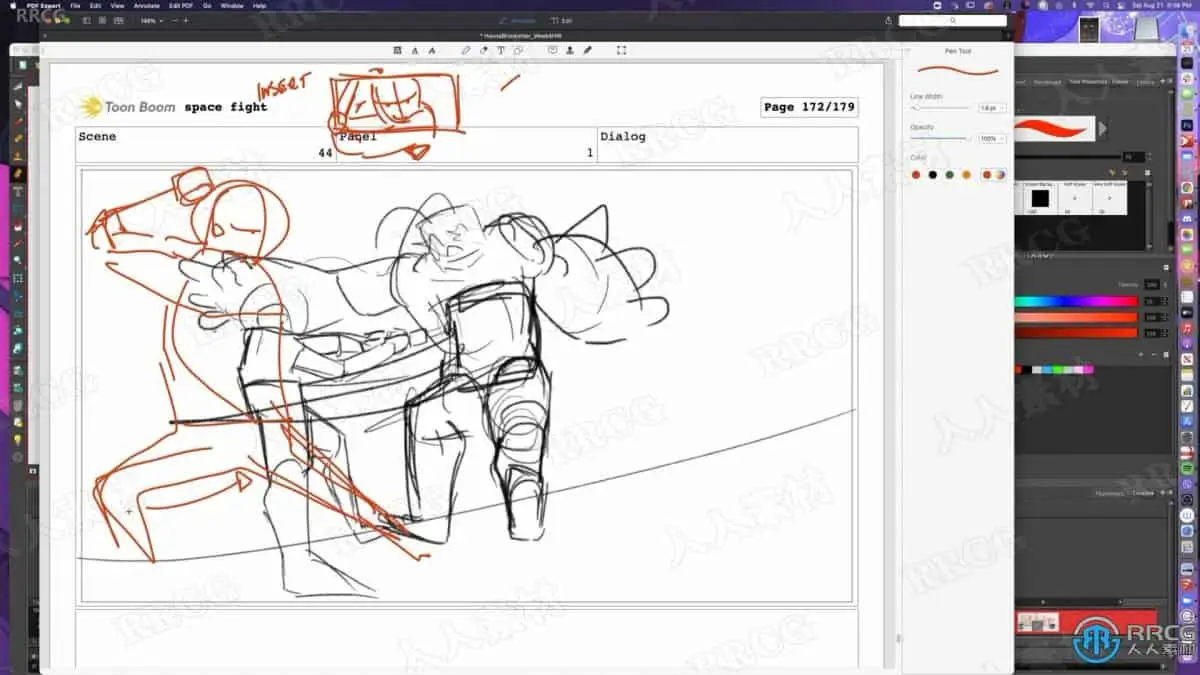Image resolution: width=1200 pixels, height=675 pixels.
Task: Select the Text tool in Storyboard Pro toolbar
Action: point(18,190)
